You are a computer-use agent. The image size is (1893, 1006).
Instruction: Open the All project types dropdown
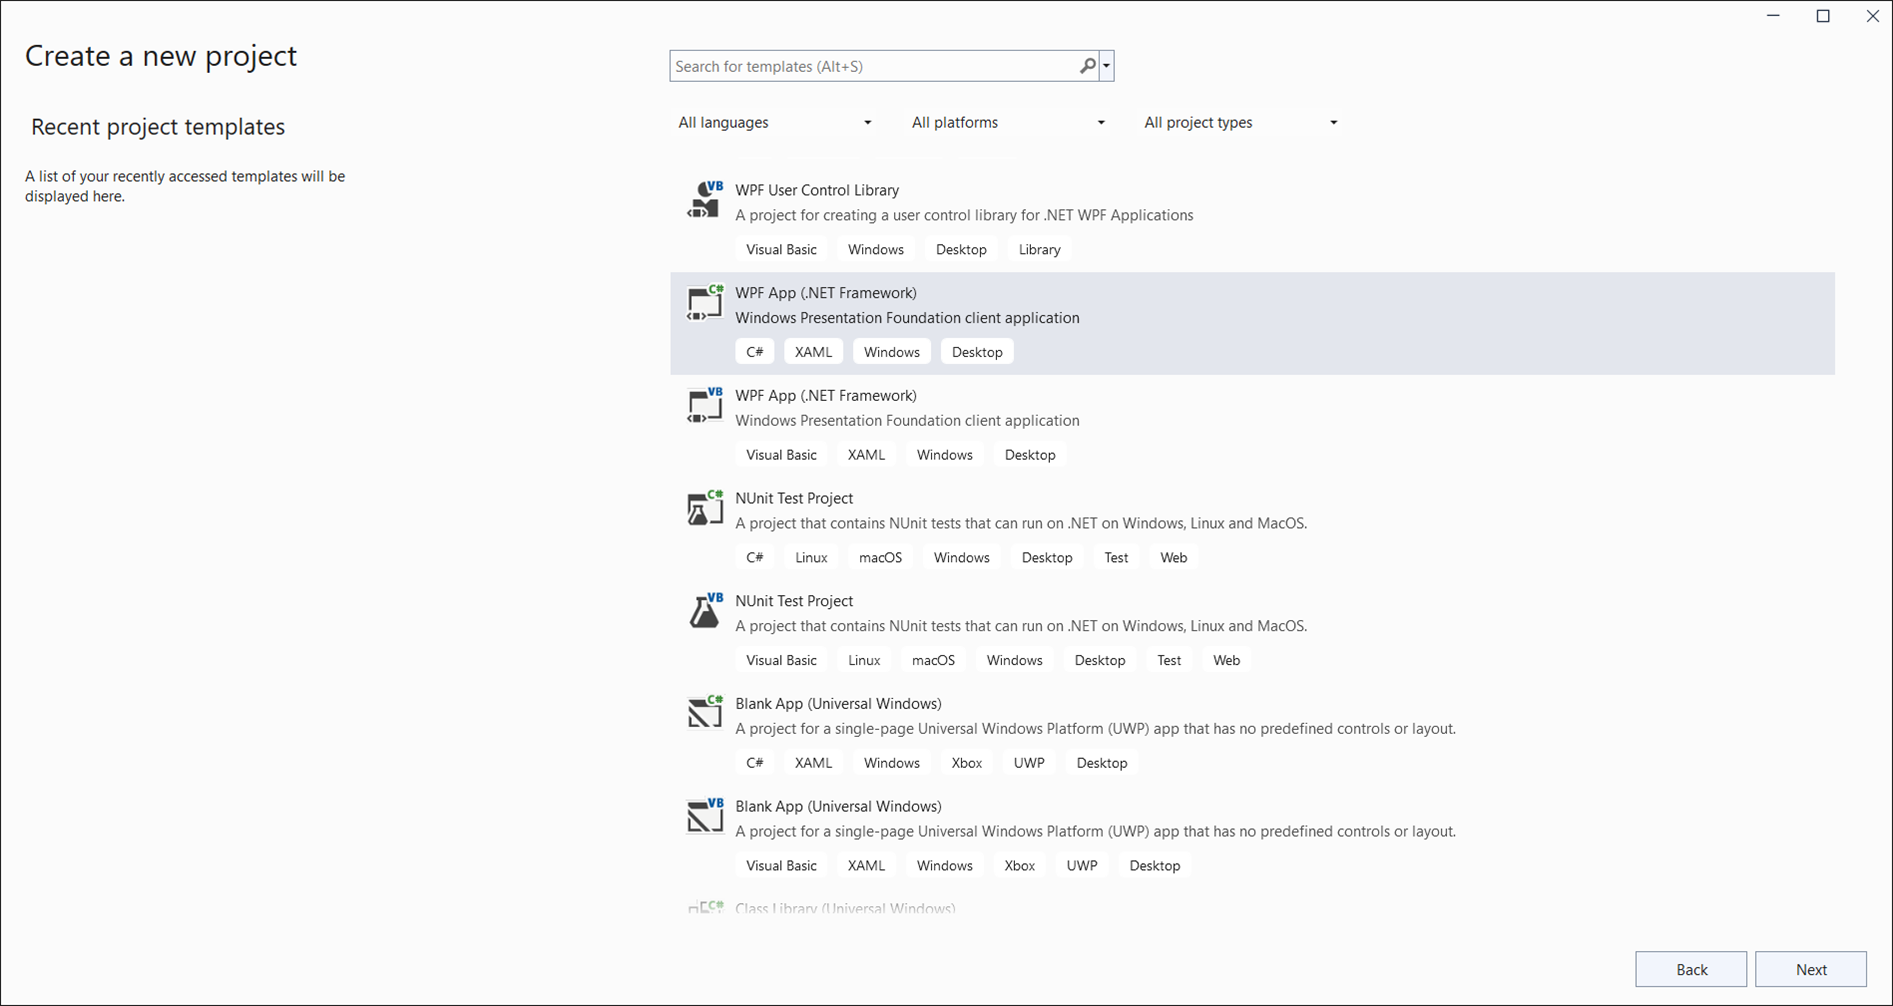click(x=1241, y=122)
